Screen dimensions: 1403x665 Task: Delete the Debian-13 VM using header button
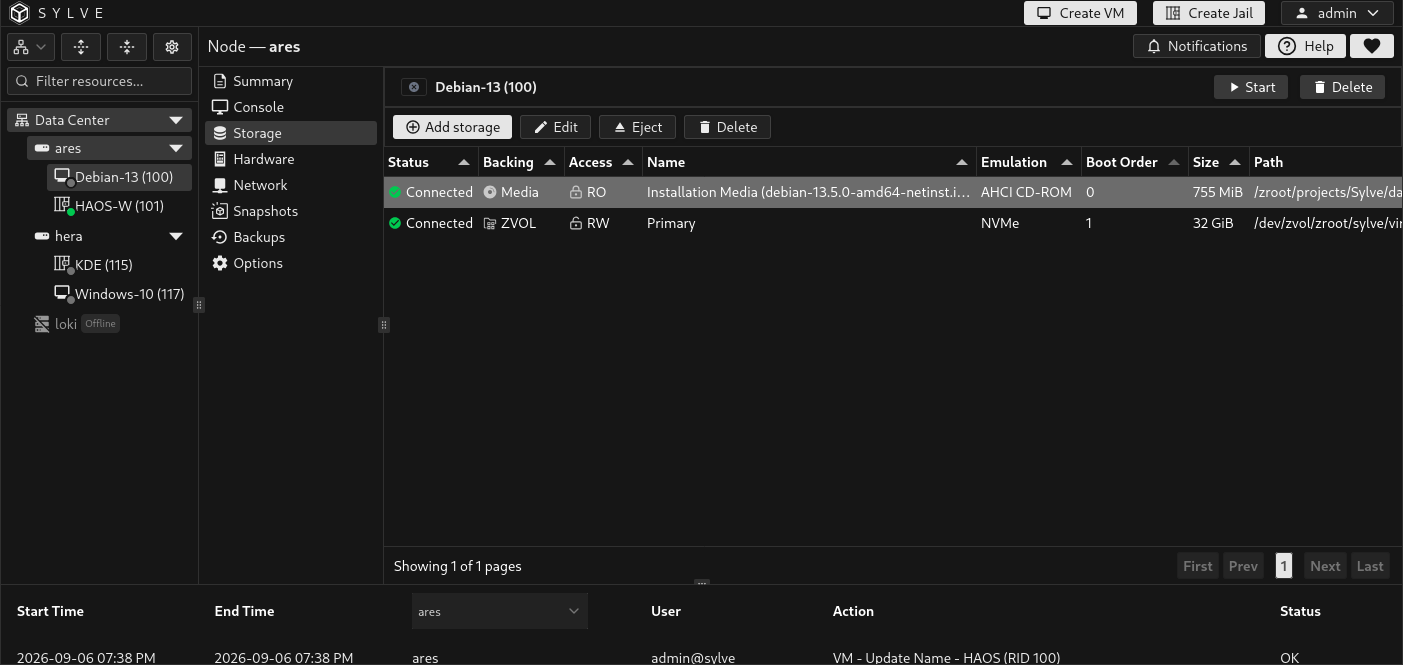pos(1342,87)
